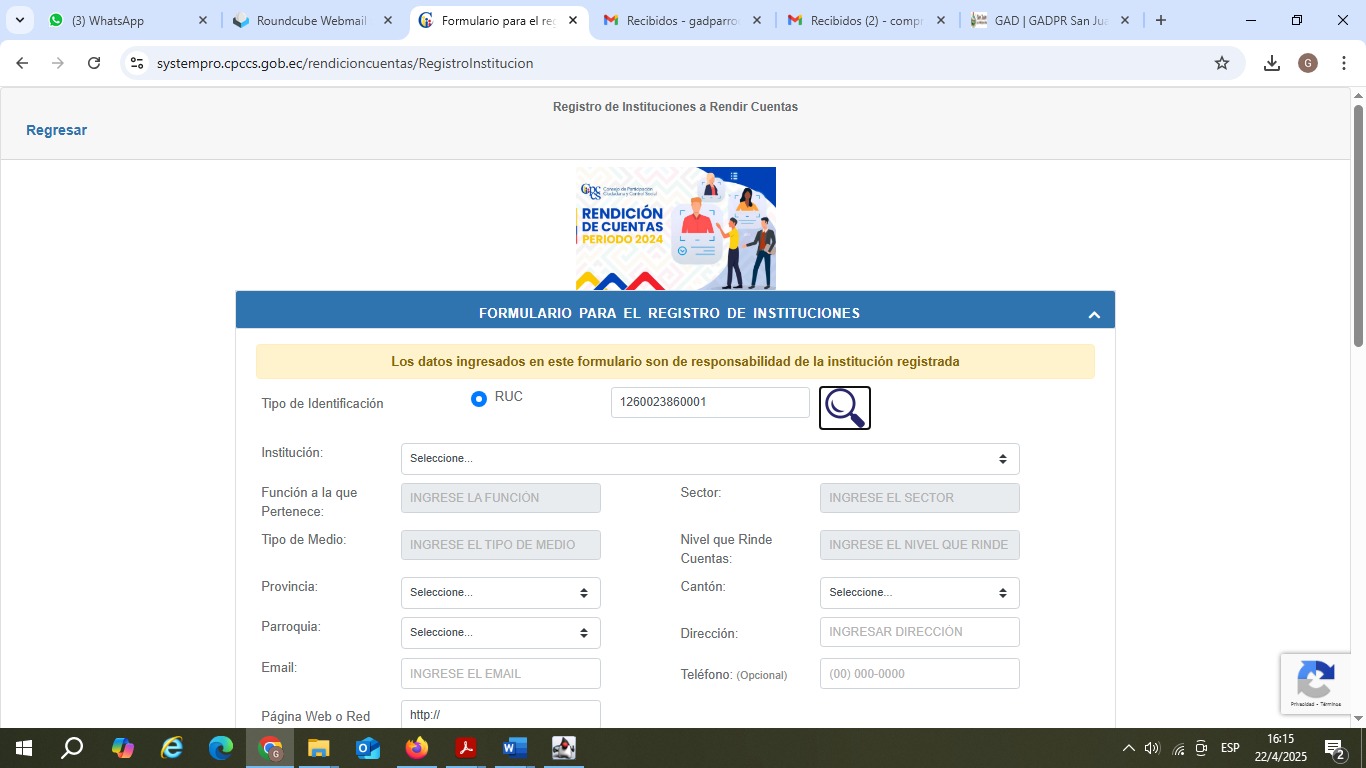Switch to the Roundcube Webmail tab
The width and height of the screenshot is (1366, 768).
pos(312,20)
